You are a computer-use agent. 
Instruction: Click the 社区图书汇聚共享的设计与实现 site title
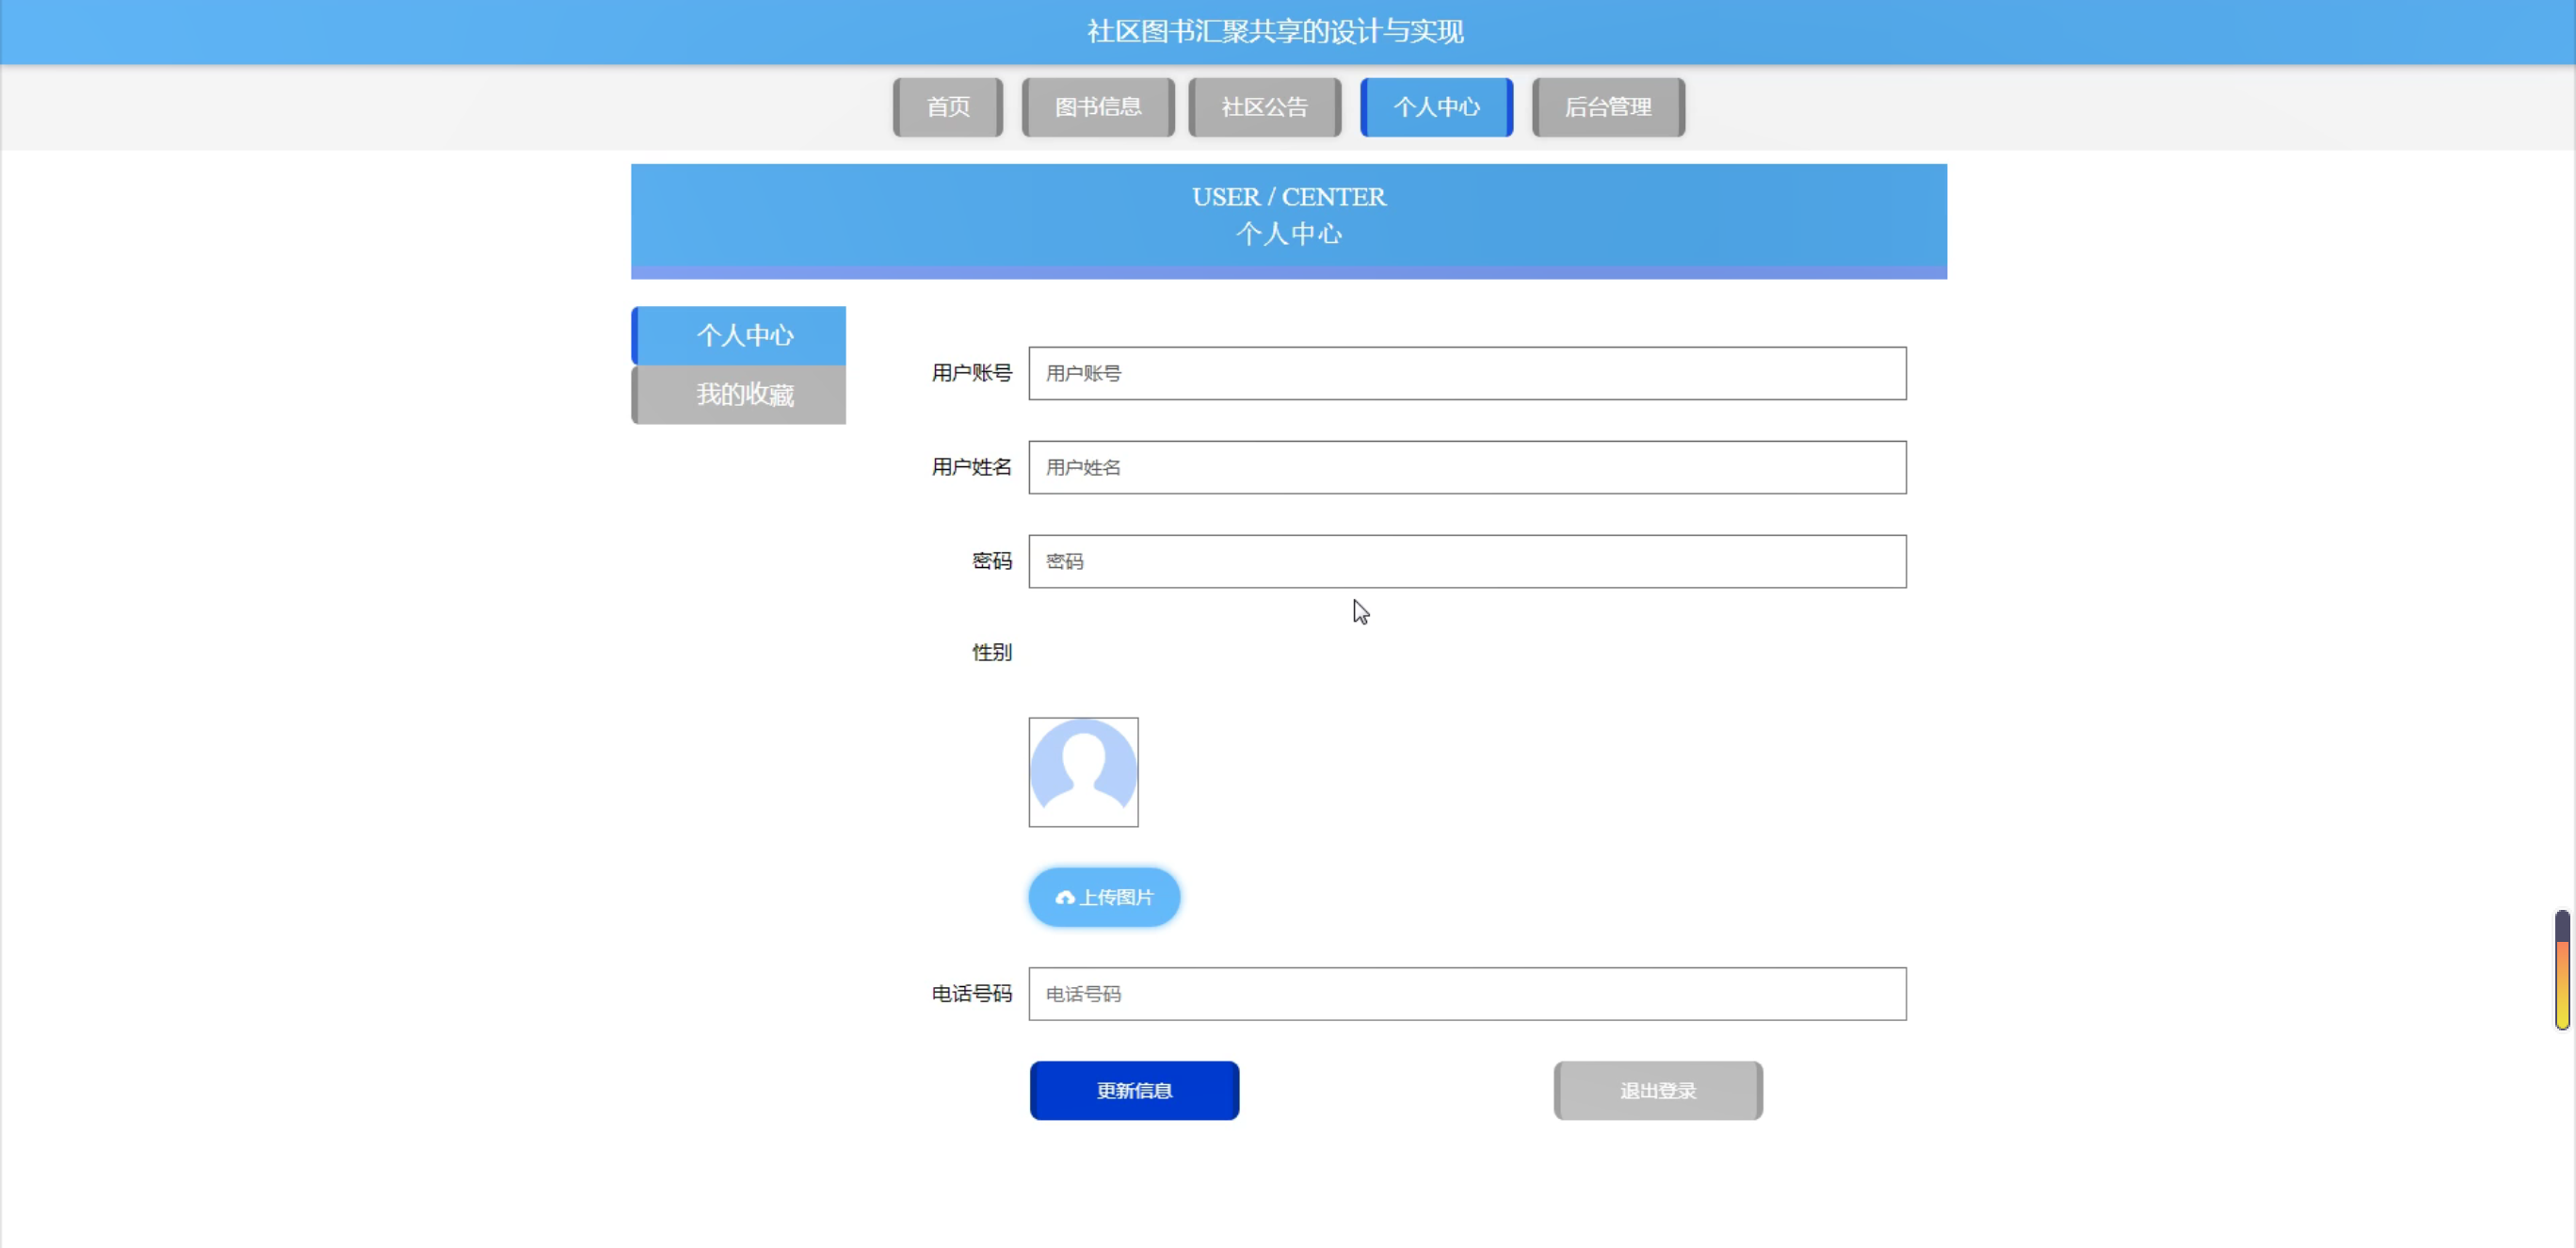tap(1275, 32)
